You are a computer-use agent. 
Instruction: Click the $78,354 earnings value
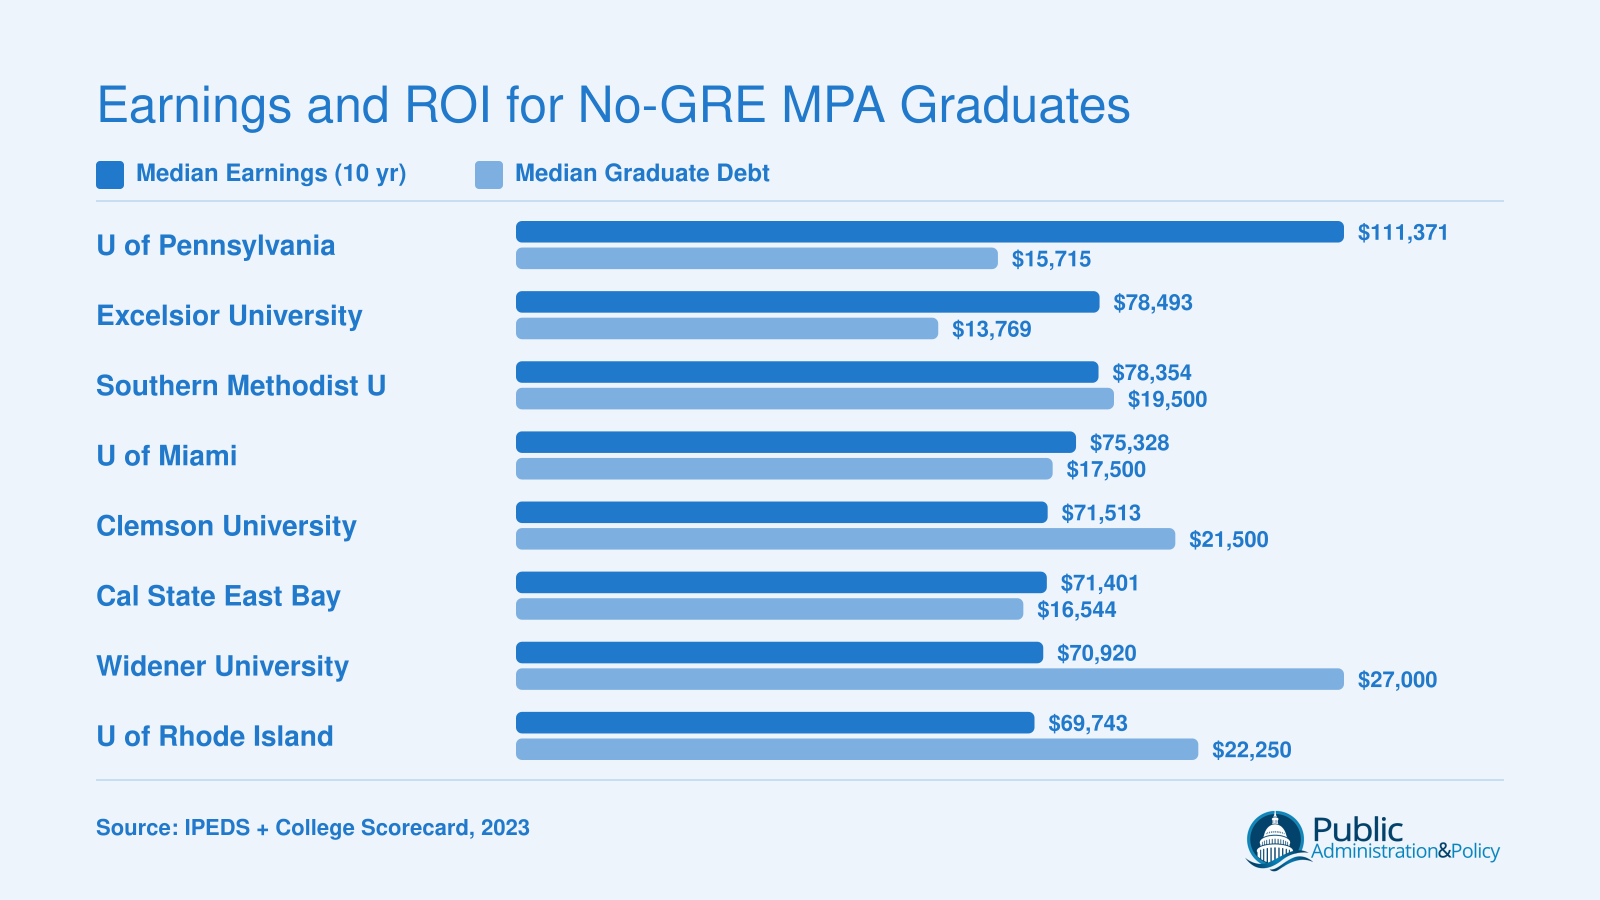pos(1152,372)
